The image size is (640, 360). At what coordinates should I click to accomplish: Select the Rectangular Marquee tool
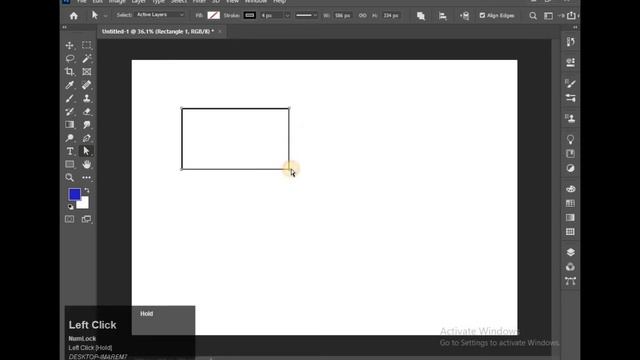click(87, 45)
